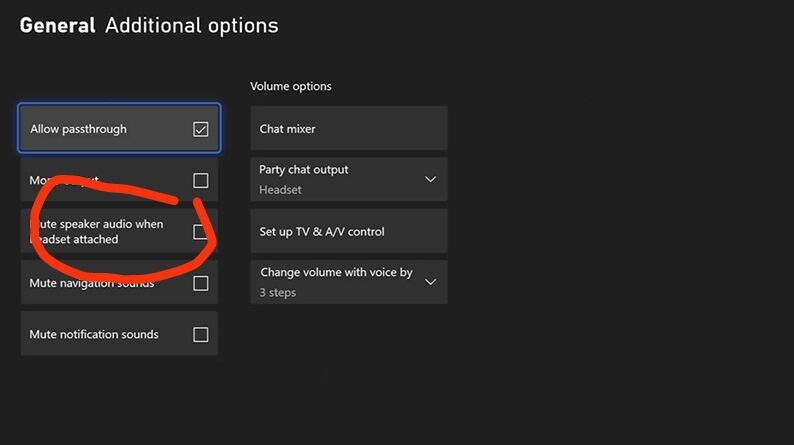Open the Change volume with voice chevron
This screenshot has height=445, width=794.
[431, 282]
